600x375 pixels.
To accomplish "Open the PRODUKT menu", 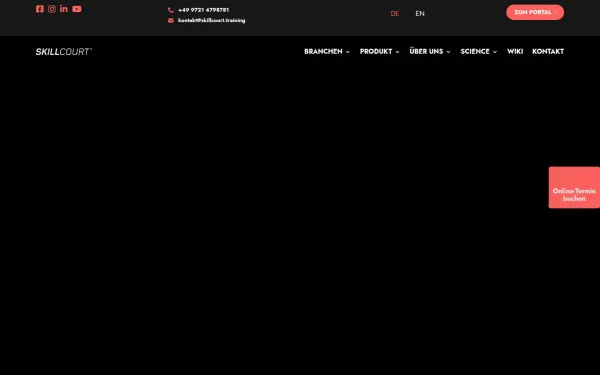I will [376, 51].
